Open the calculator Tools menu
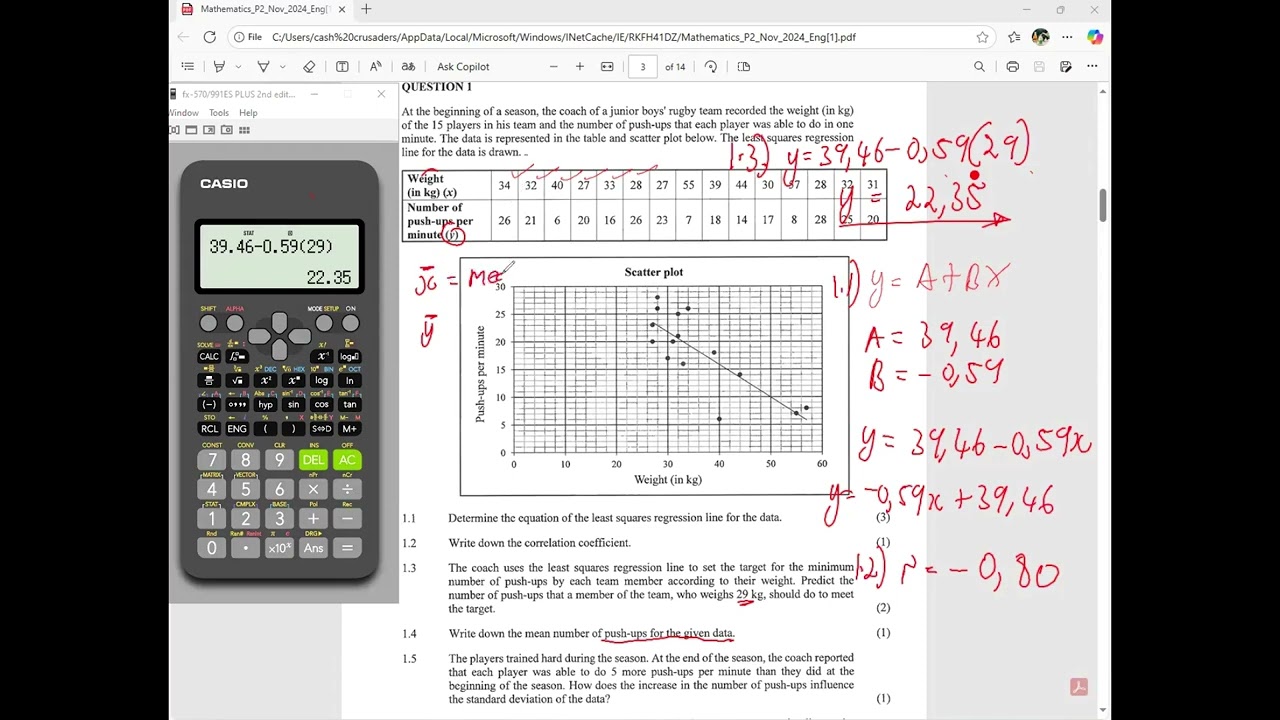Screen dimensions: 1280x720 (x=219, y=113)
